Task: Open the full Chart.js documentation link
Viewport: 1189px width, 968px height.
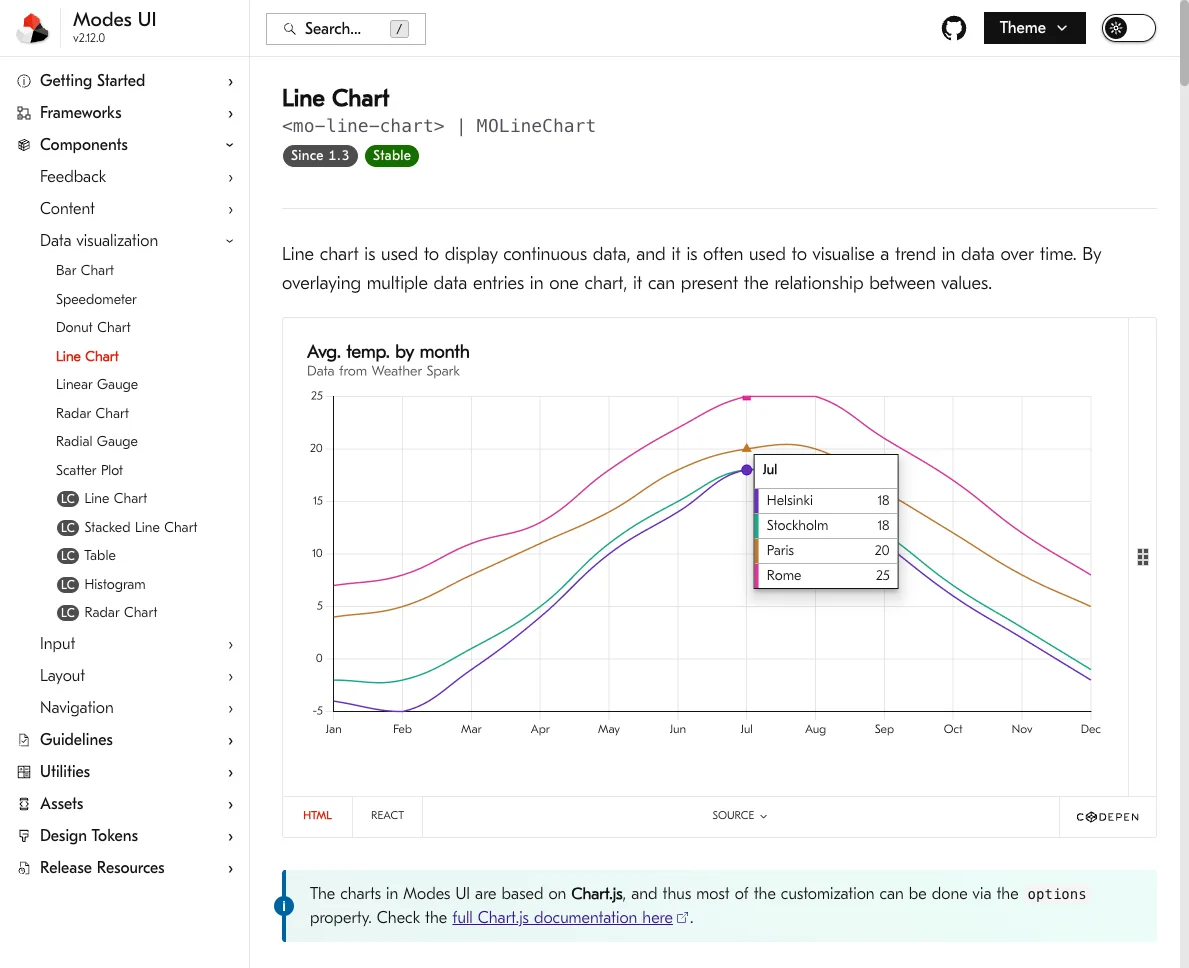Action: [562, 918]
